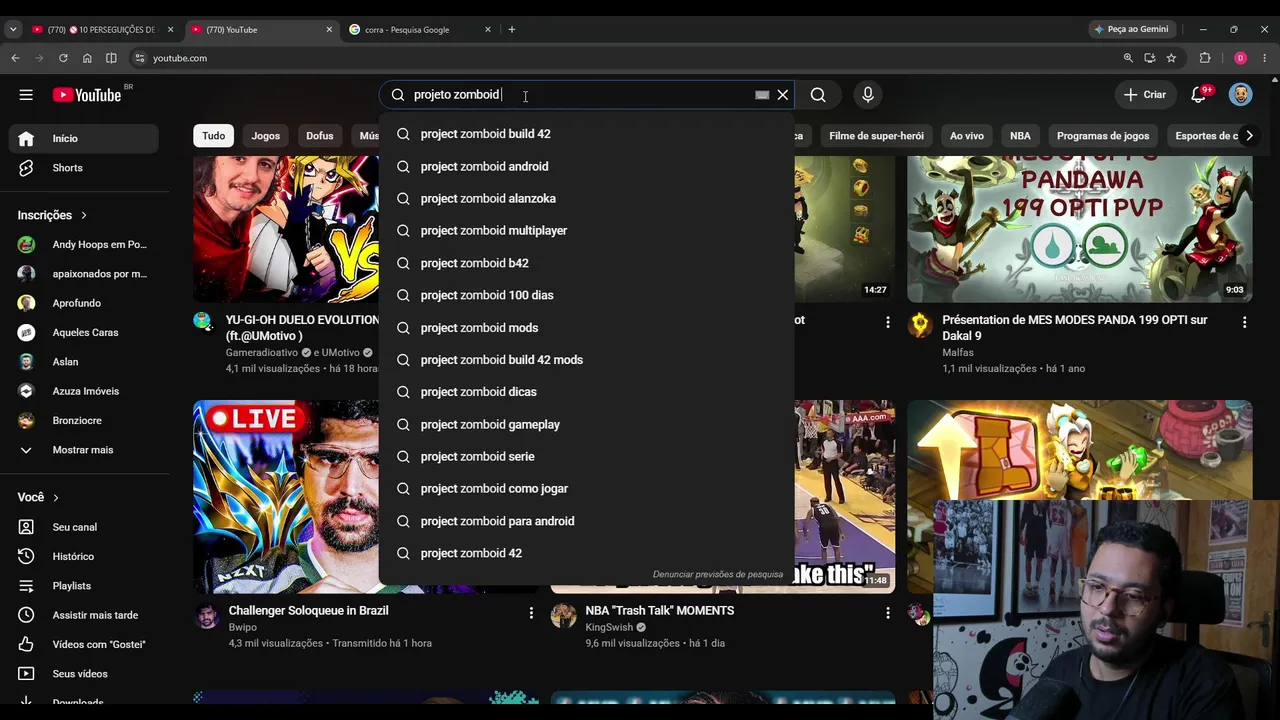Reload the page in browser toolbar
Viewport: 1280px width, 720px height.
(x=63, y=58)
